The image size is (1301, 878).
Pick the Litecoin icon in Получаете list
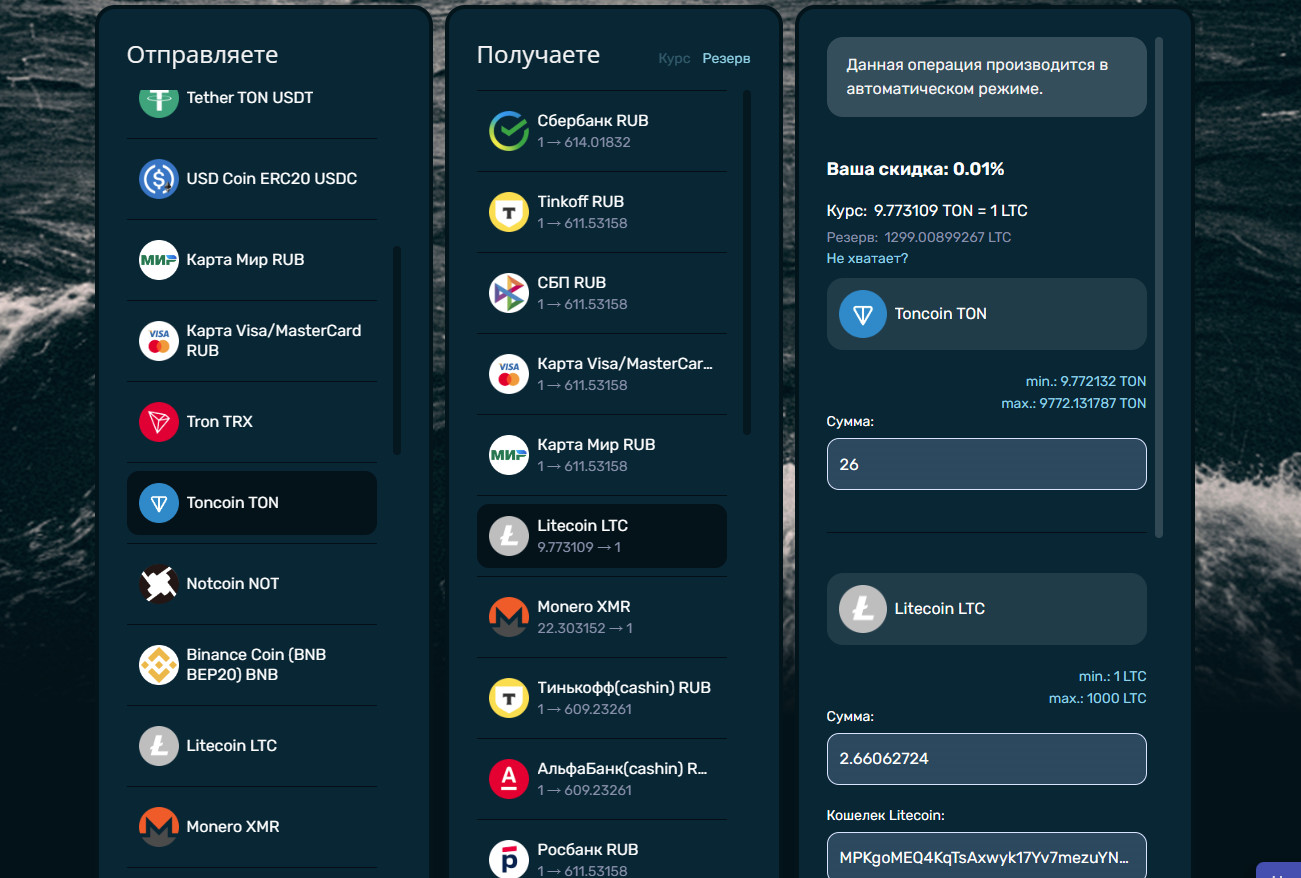[508, 536]
